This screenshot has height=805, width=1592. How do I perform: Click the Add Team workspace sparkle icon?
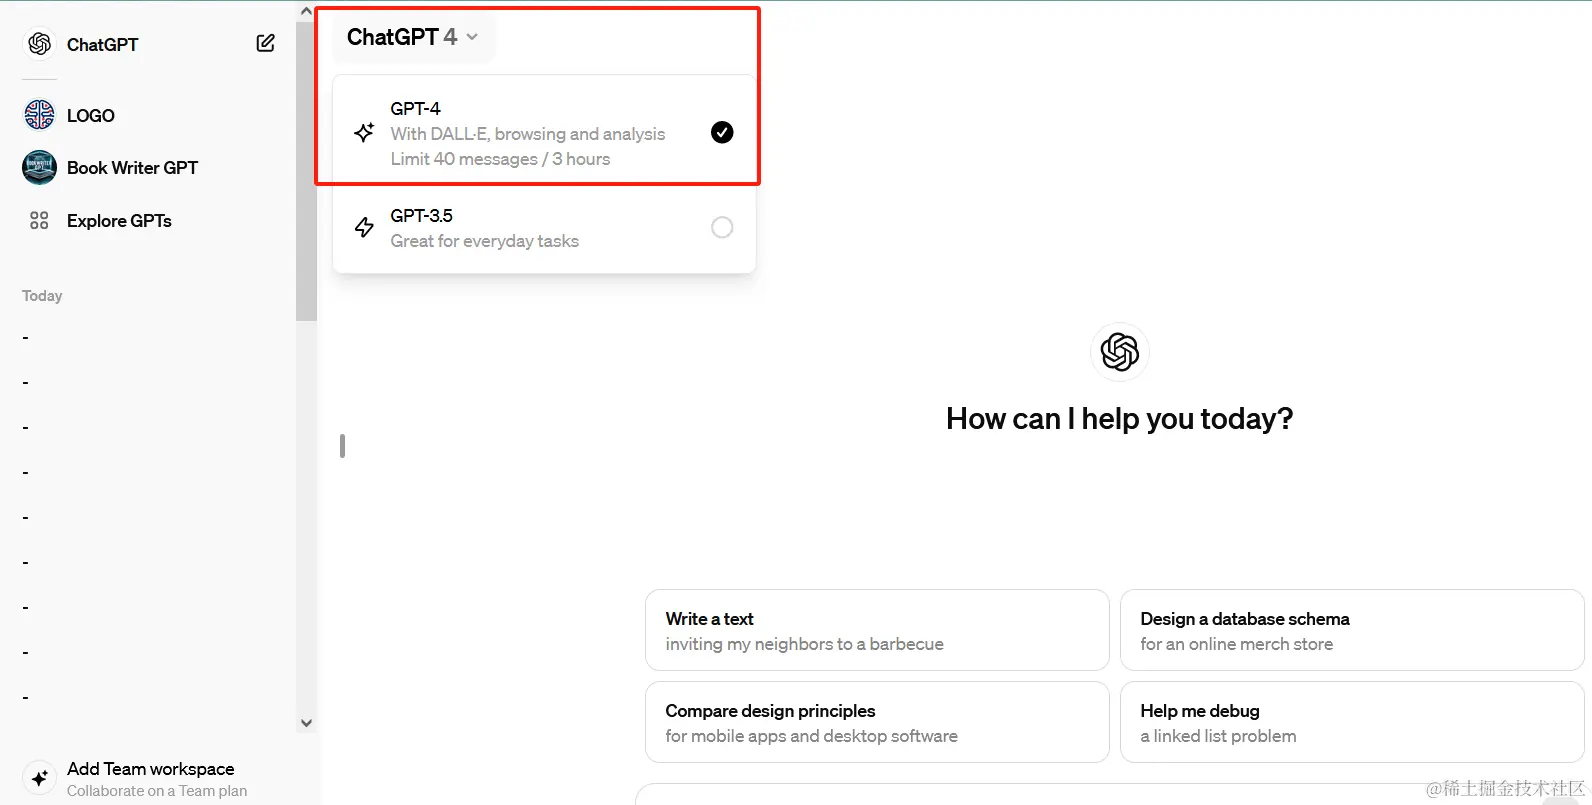click(x=39, y=778)
